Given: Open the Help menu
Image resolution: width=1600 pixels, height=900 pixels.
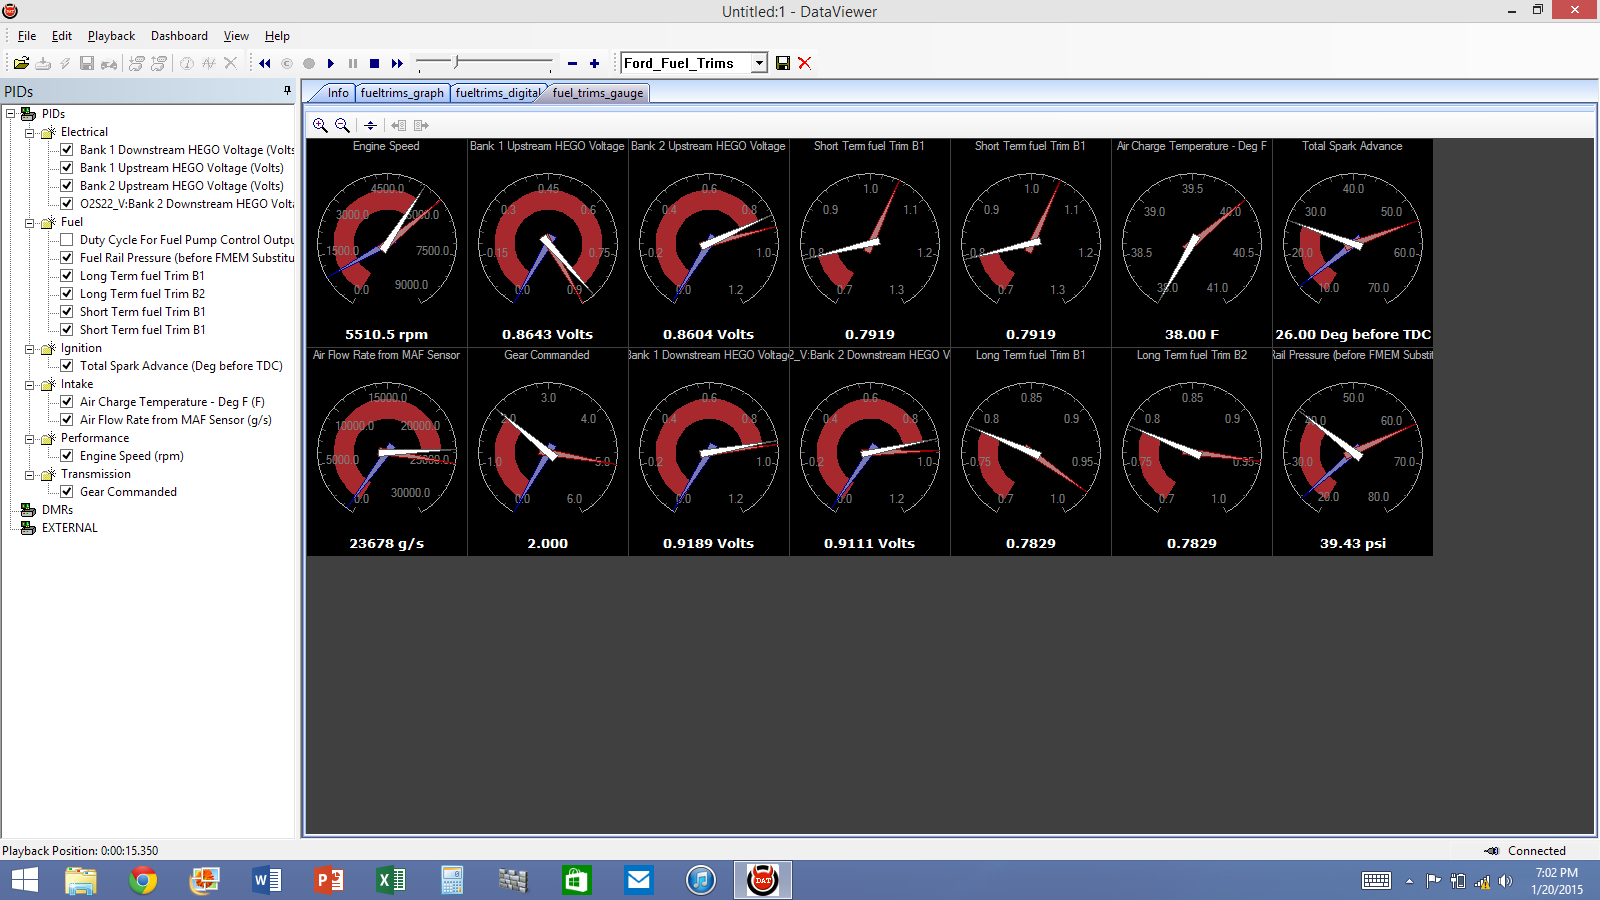Looking at the screenshot, I should [x=277, y=36].
